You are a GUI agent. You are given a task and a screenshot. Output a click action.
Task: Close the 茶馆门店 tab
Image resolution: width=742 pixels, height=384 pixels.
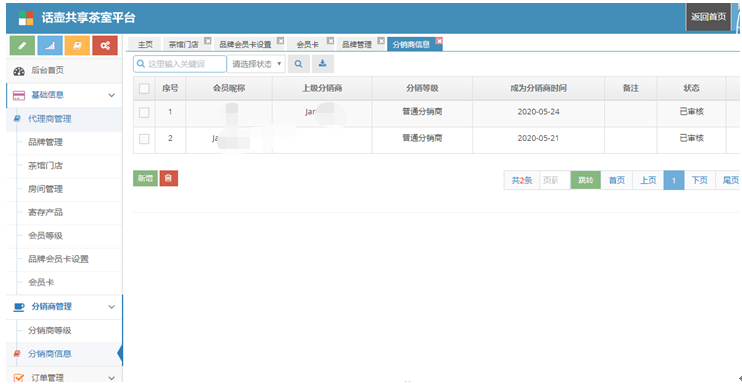tap(207, 41)
